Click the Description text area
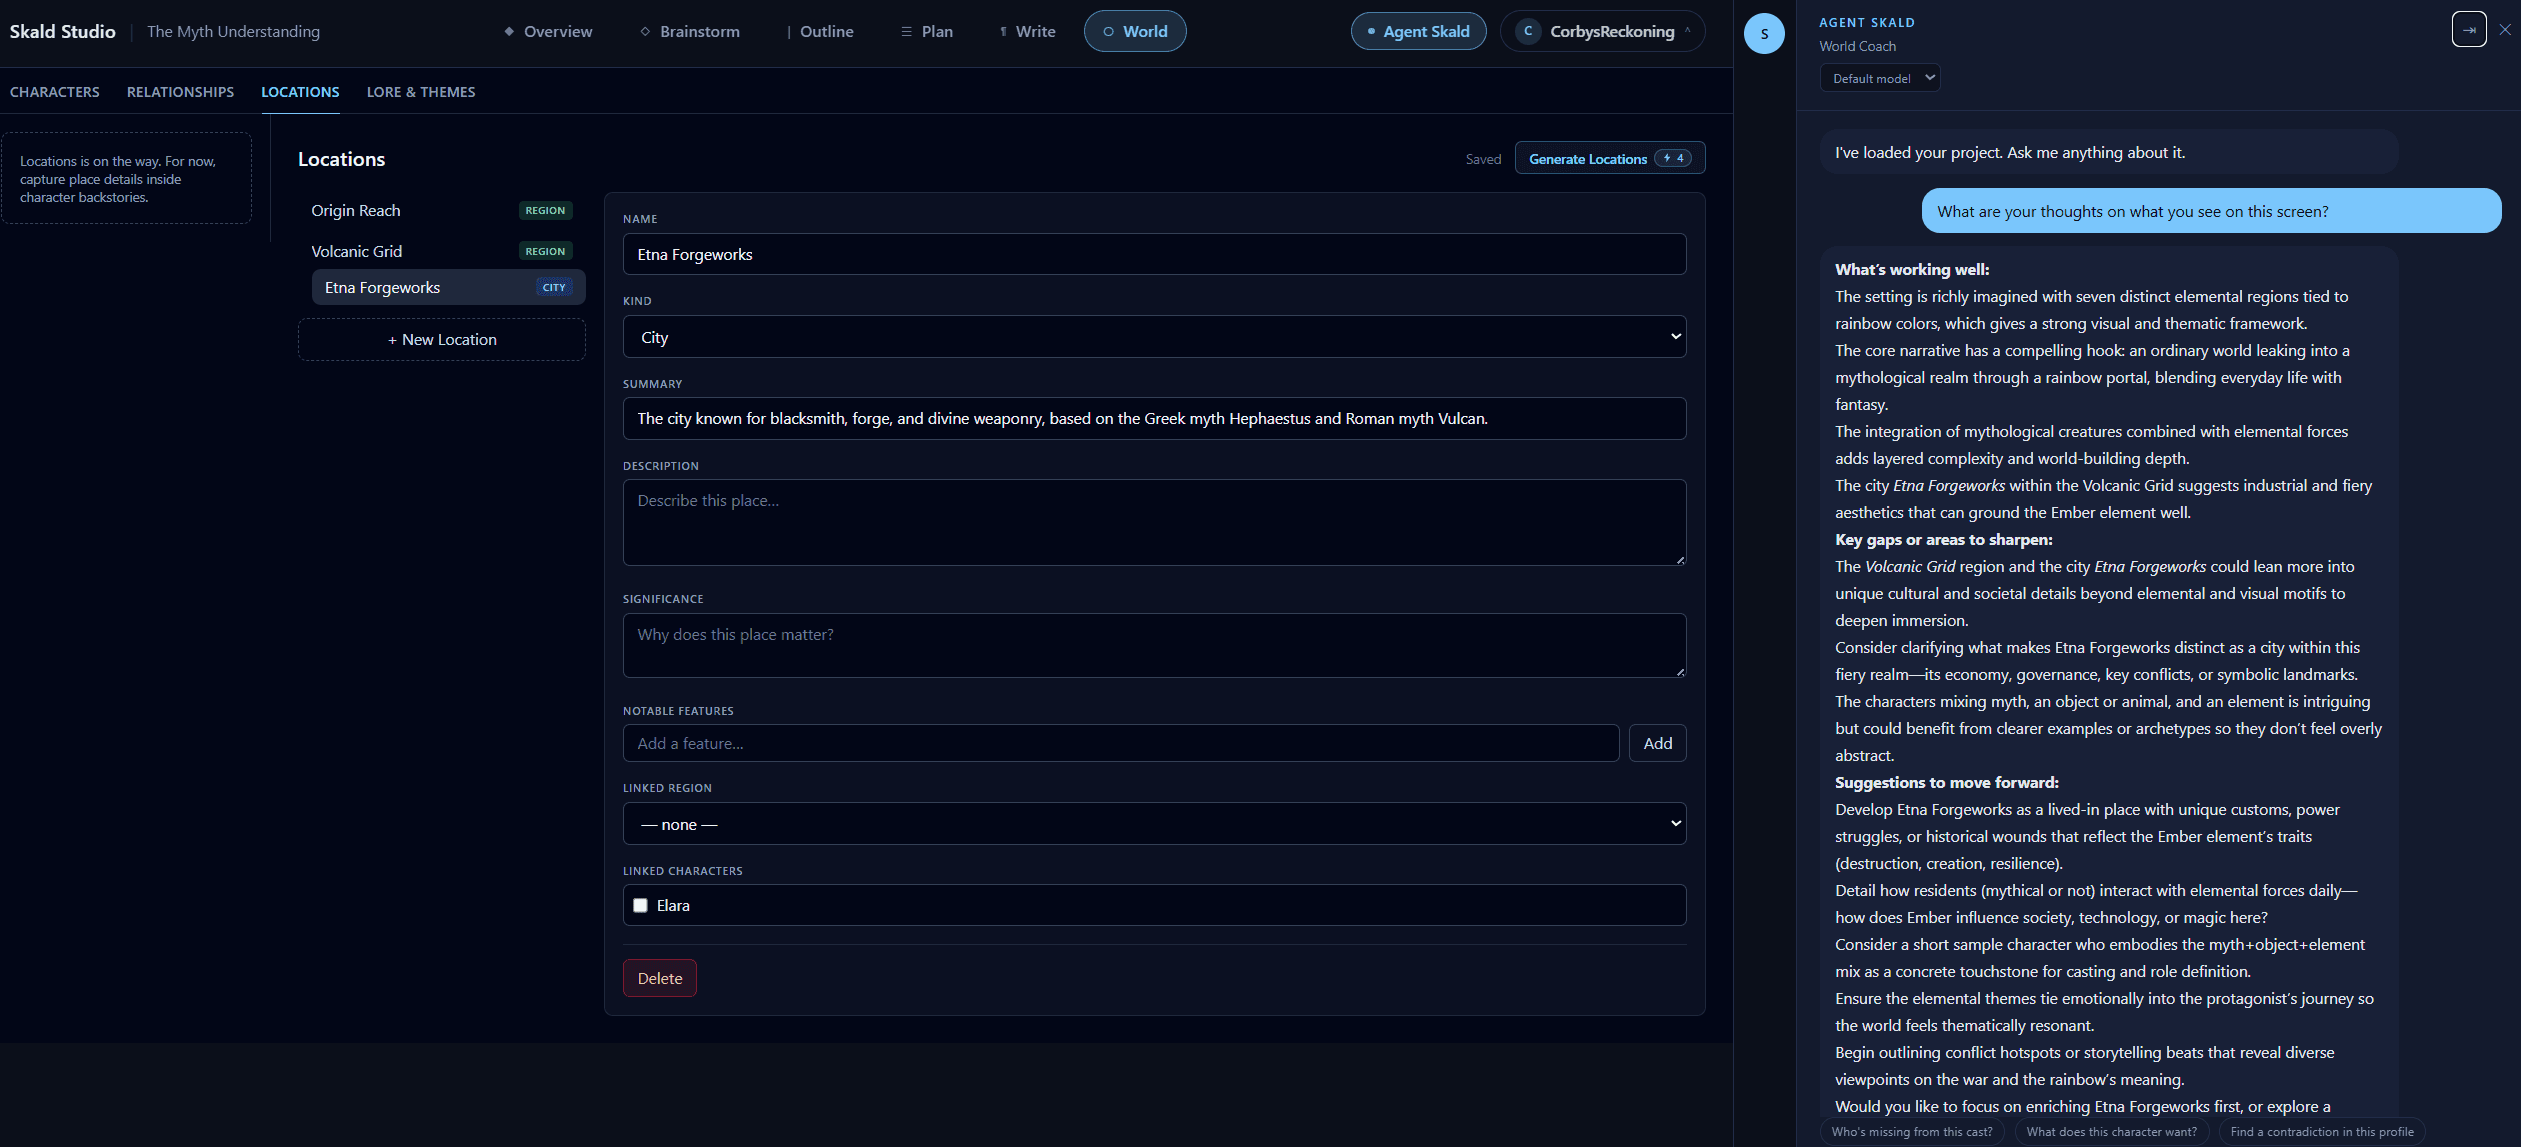This screenshot has height=1147, width=2521. click(x=1154, y=522)
